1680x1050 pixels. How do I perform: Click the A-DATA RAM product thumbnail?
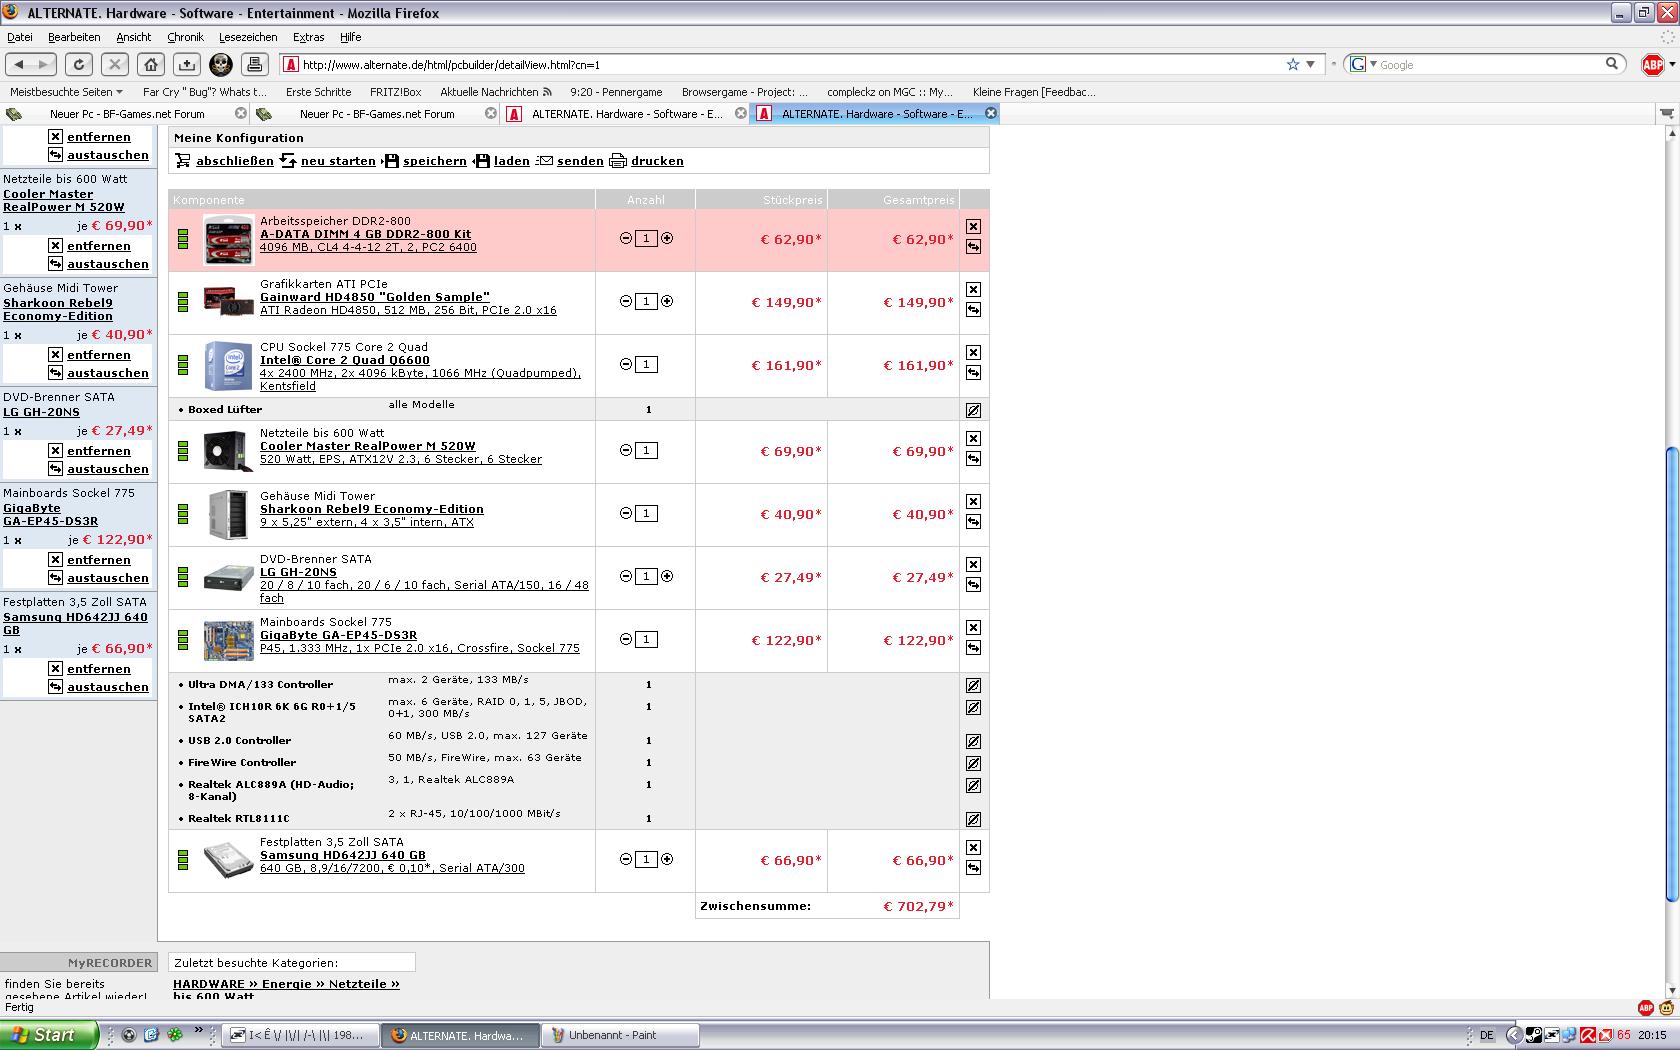tap(229, 240)
